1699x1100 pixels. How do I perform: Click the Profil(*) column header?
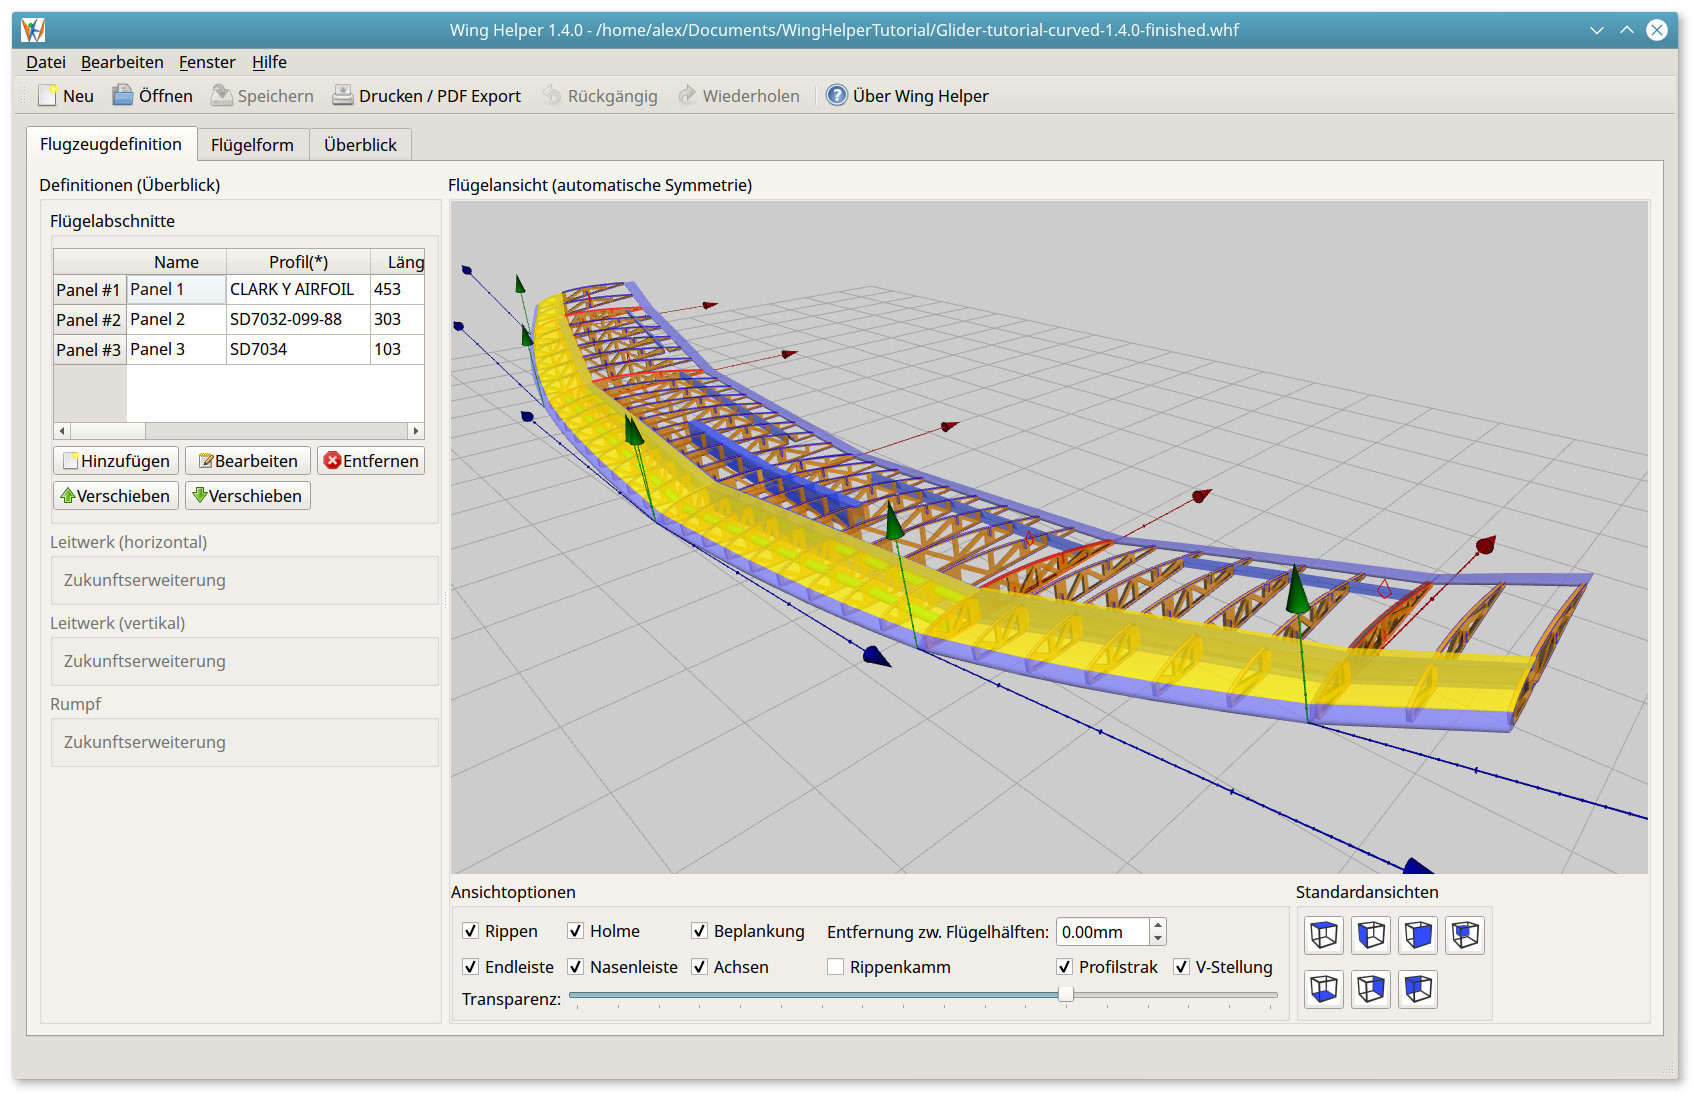(x=298, y=262)
